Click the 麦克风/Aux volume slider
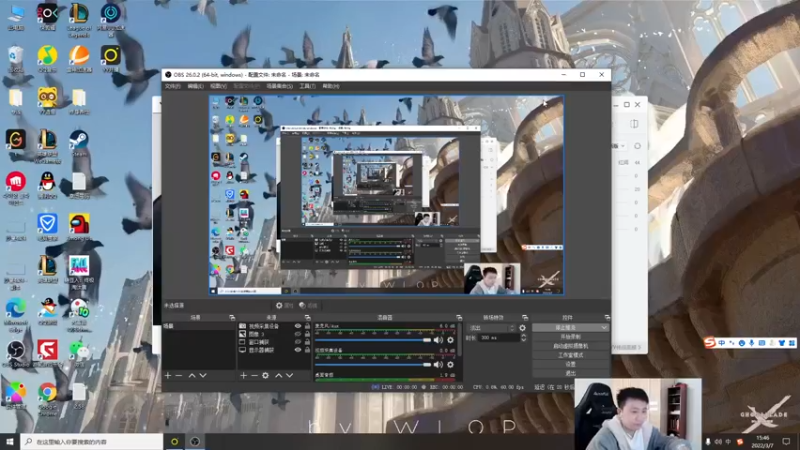 coord(373,340)
